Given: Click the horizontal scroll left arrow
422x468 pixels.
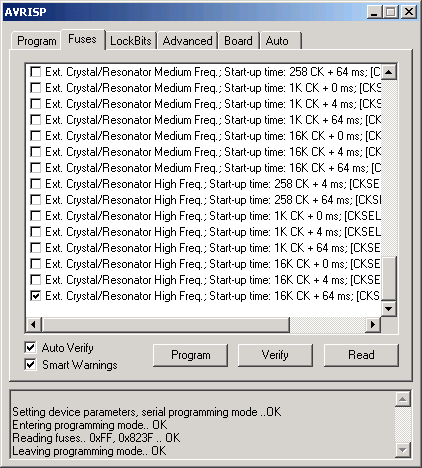Looking at the screenshot, I should click(34, 324).
